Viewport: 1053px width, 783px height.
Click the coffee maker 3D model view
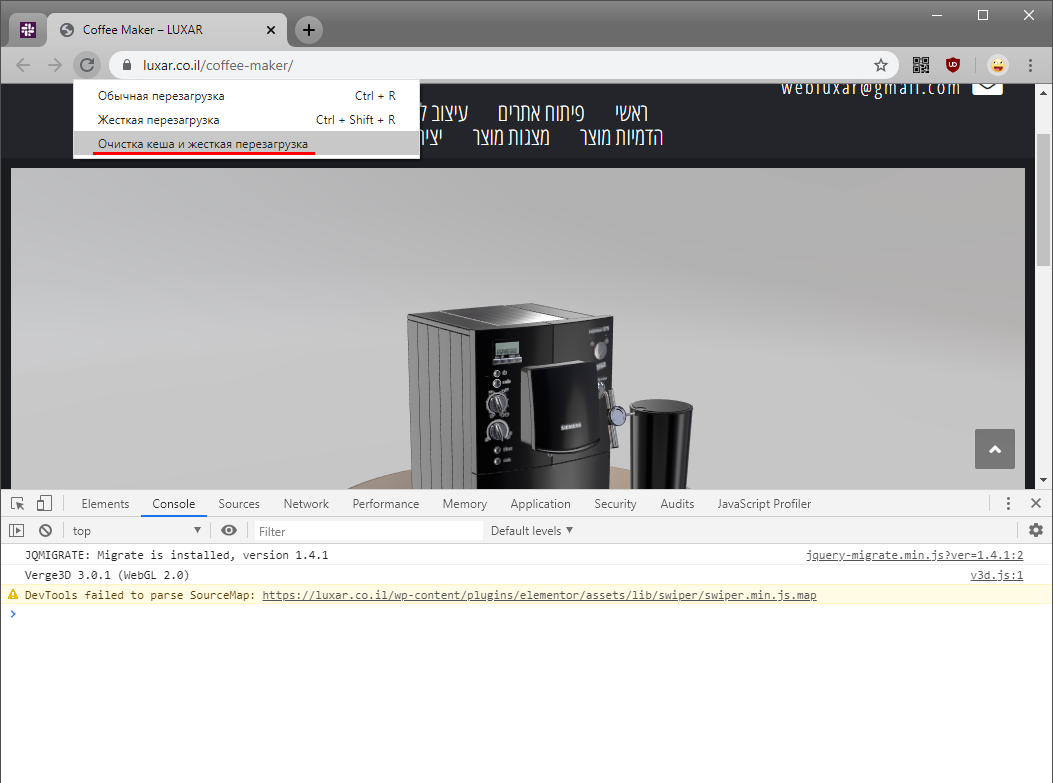(x=518, y=328)
